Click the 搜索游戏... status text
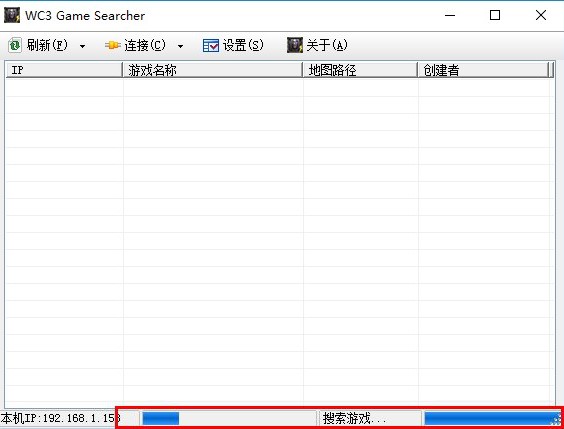This screenshot has height=429, width=564. click(355, 419)
